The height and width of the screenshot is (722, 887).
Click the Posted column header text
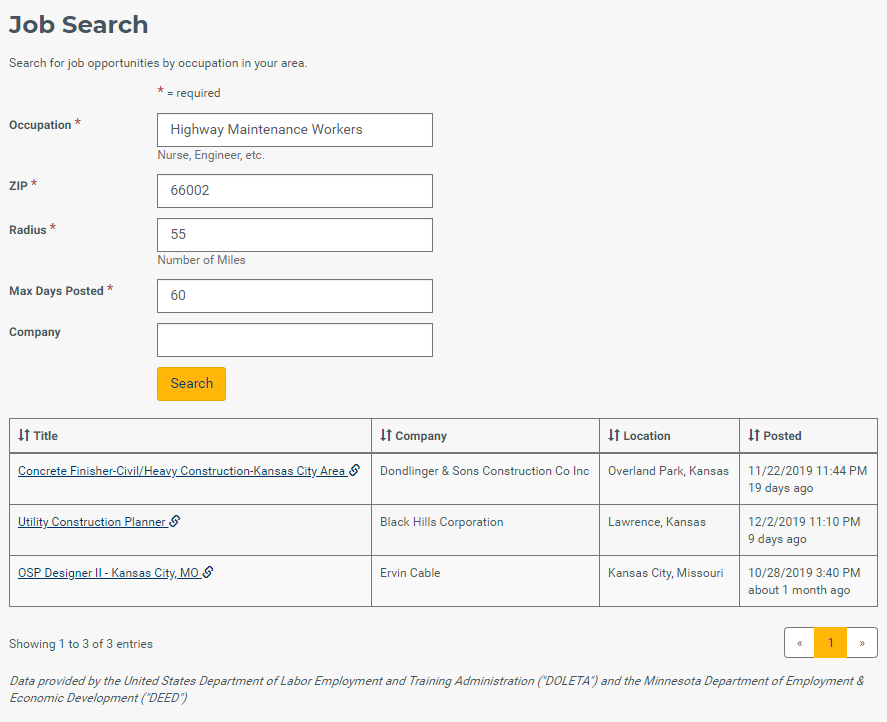(x=782, y=436)
